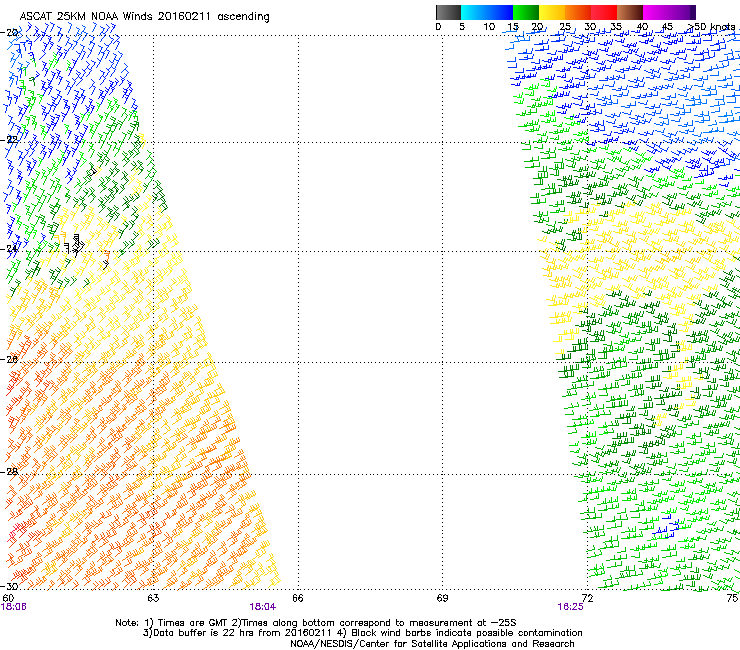Click the legend label 25 under color bar

click(565, 26)
